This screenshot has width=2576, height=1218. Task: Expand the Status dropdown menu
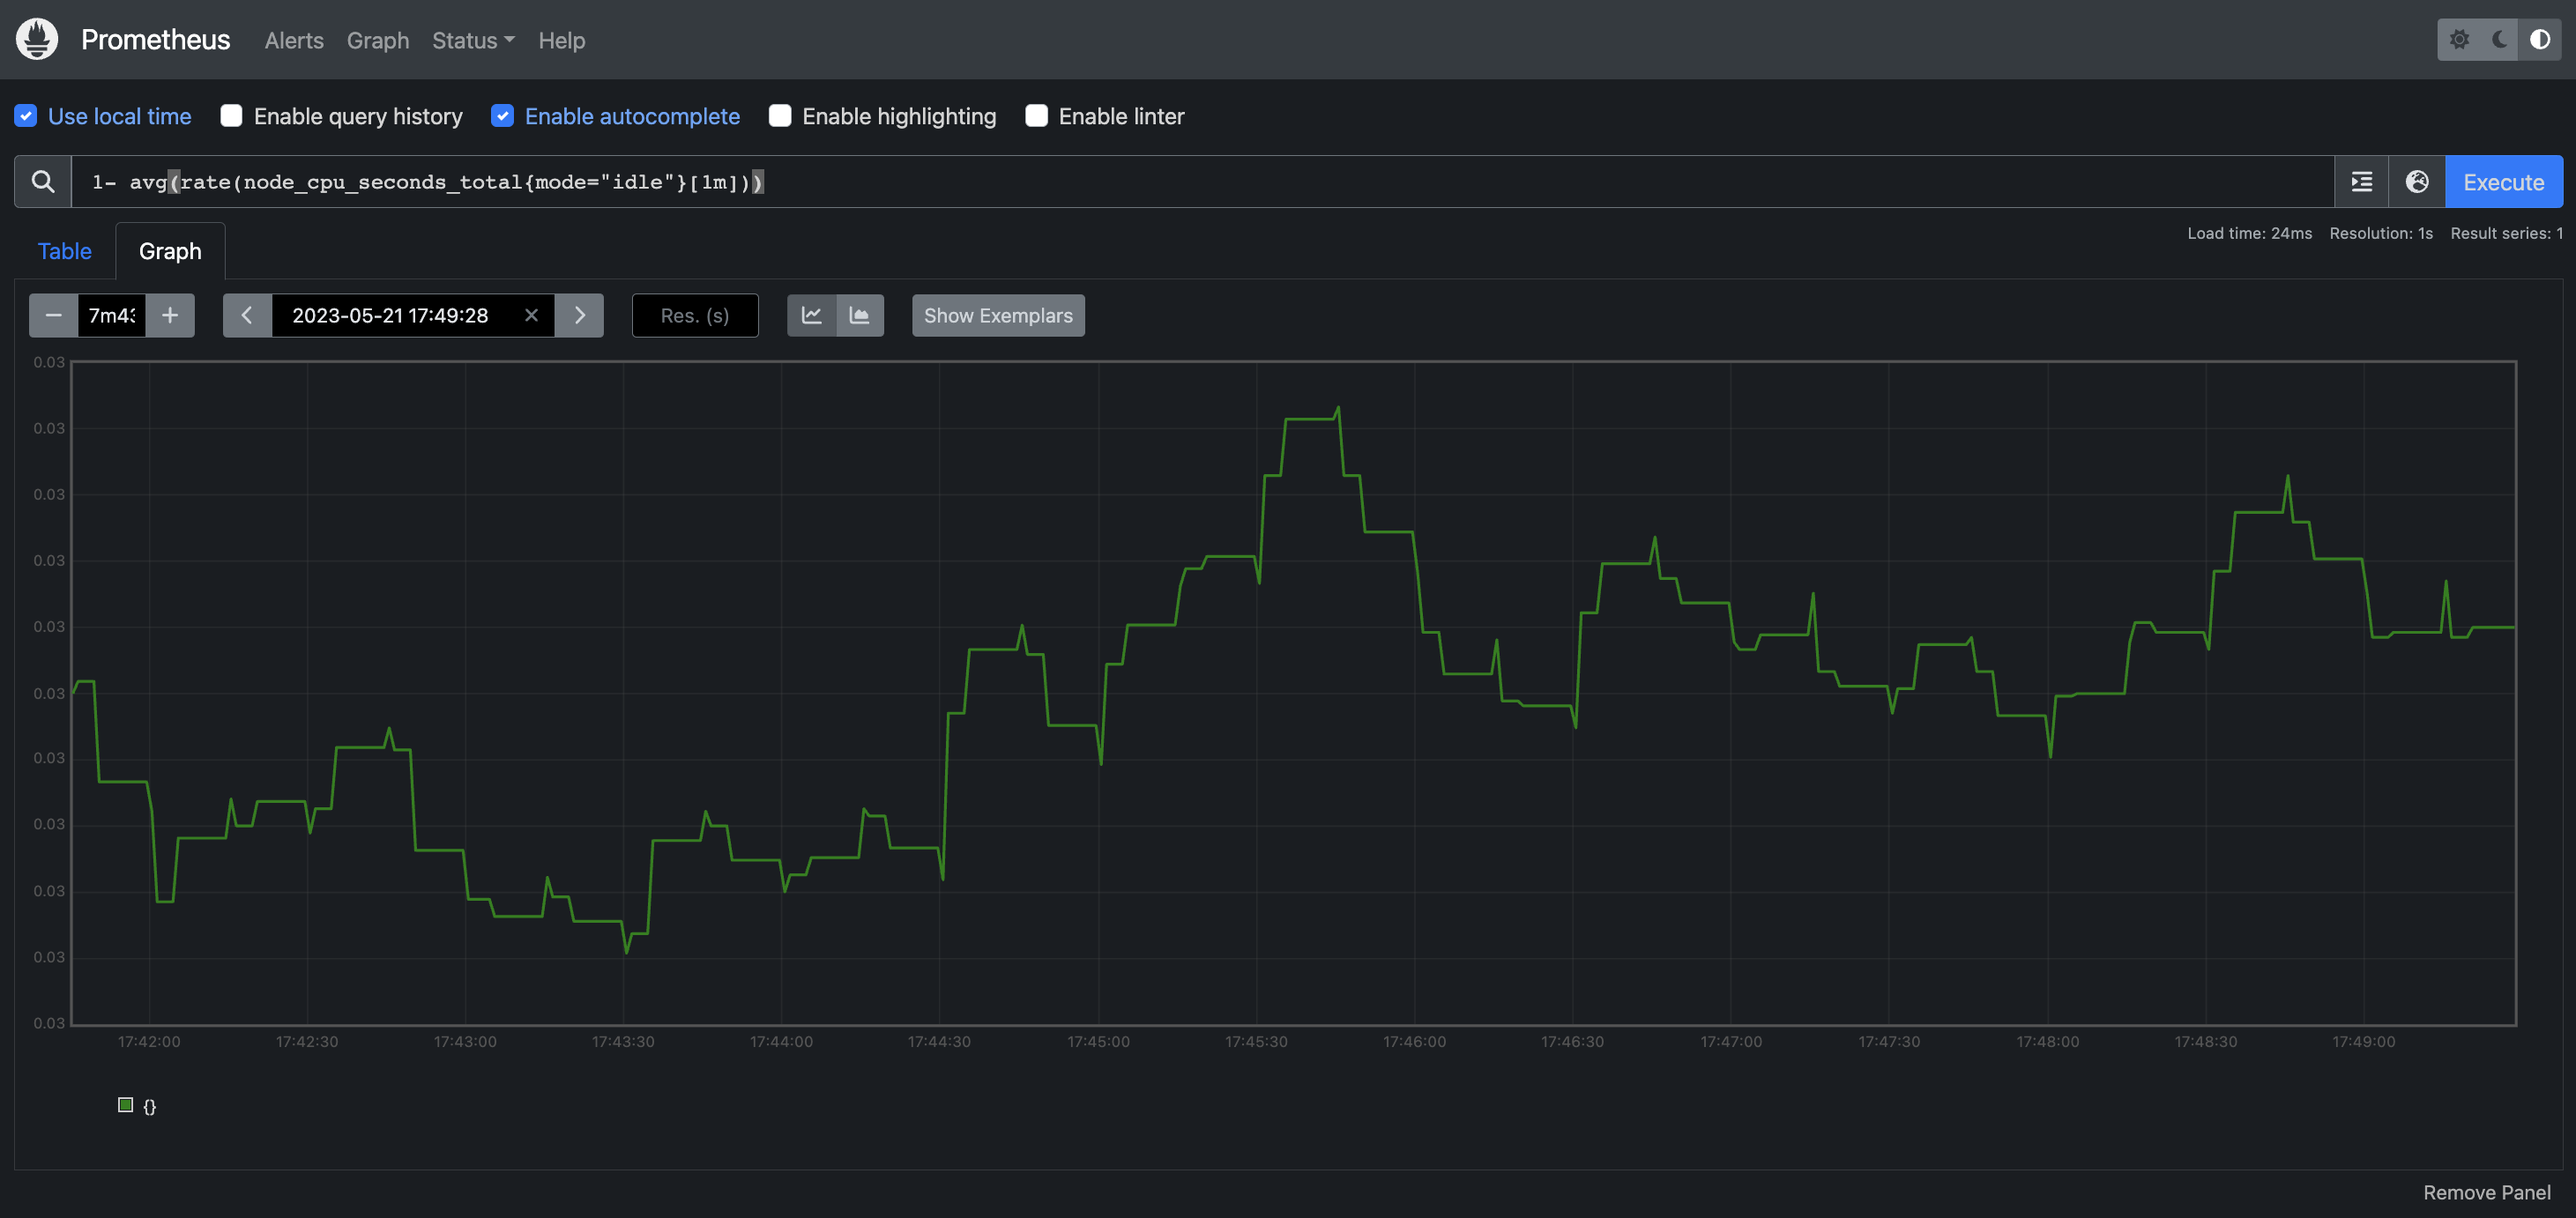(473, 40)
